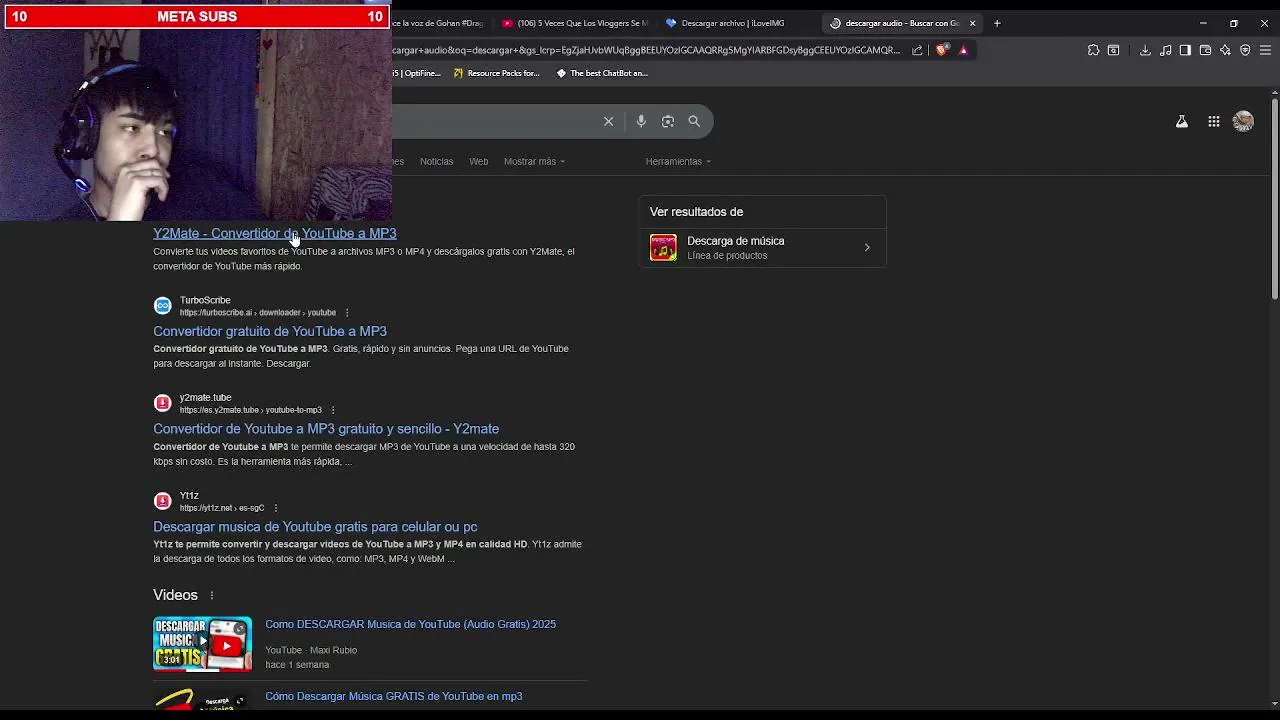Open Descargar musica de Youtube gratis link

(x=315, y=527)
